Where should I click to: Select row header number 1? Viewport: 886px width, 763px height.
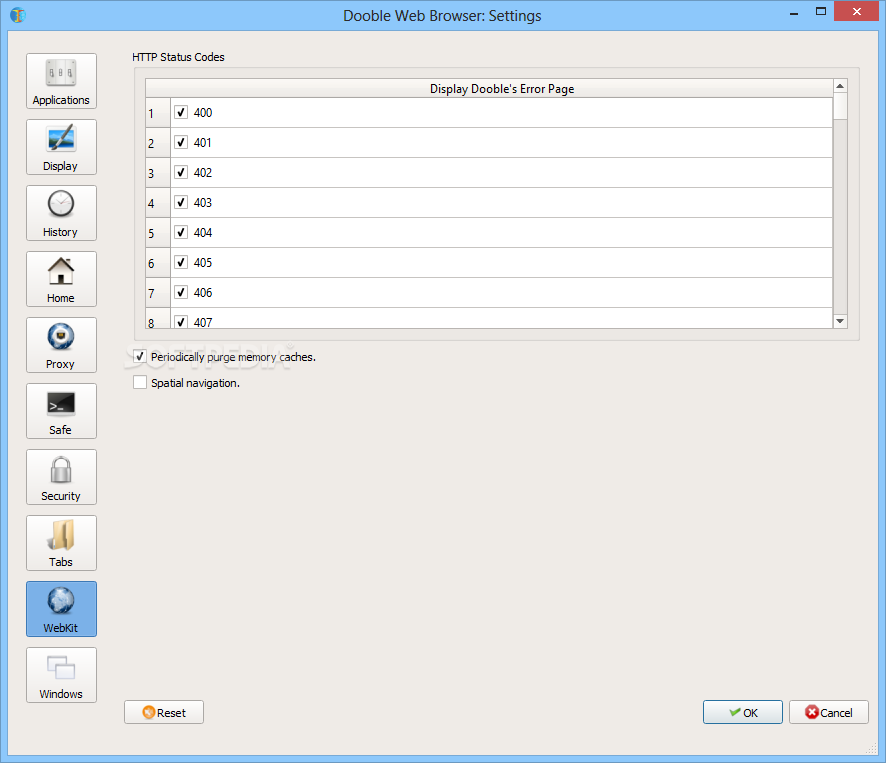pyautogui.click(x=158, y=113)
